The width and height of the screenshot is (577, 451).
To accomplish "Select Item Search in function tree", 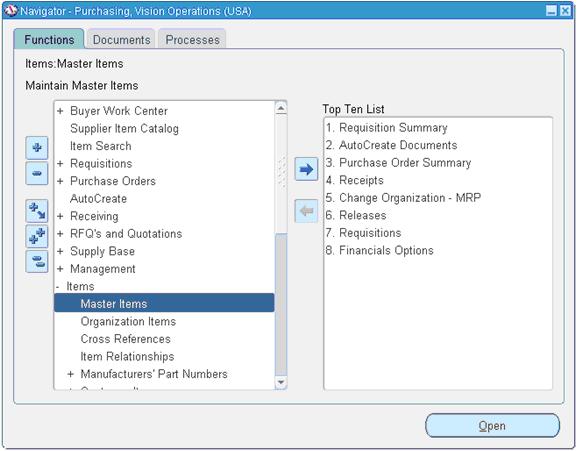I will point(100,146).
